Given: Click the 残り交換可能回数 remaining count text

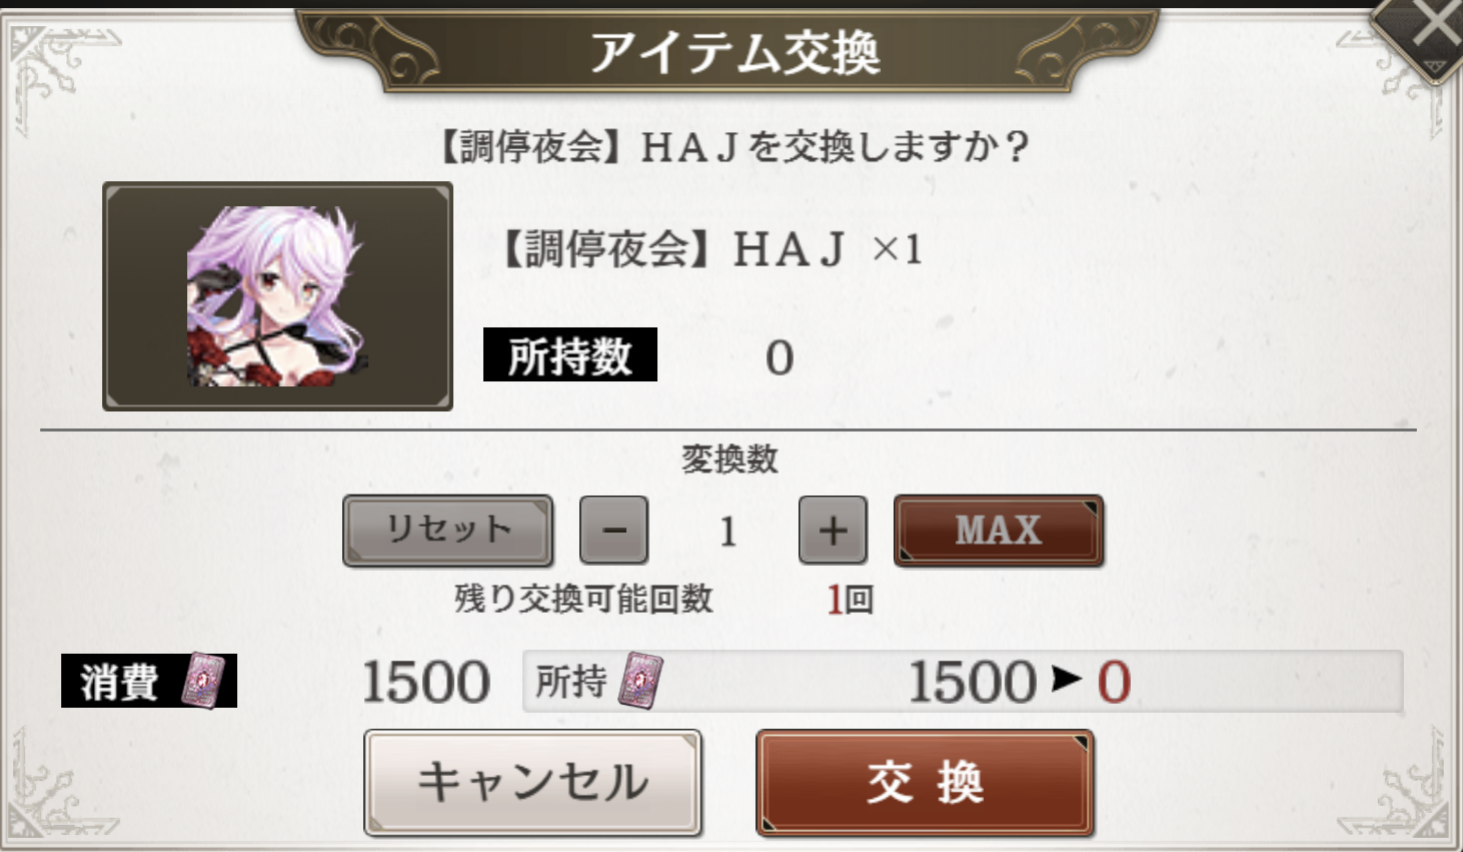Looking at the screenshot, I should click(584, 599).
